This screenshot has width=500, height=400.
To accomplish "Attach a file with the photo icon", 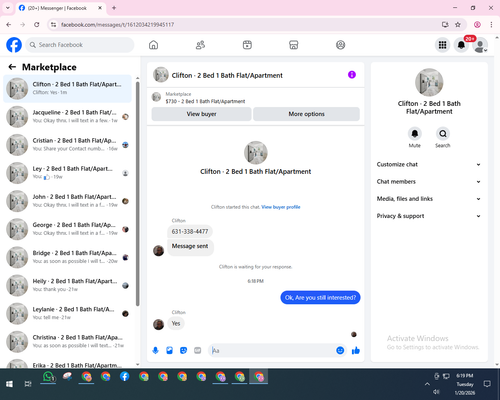I will point(169,350).
